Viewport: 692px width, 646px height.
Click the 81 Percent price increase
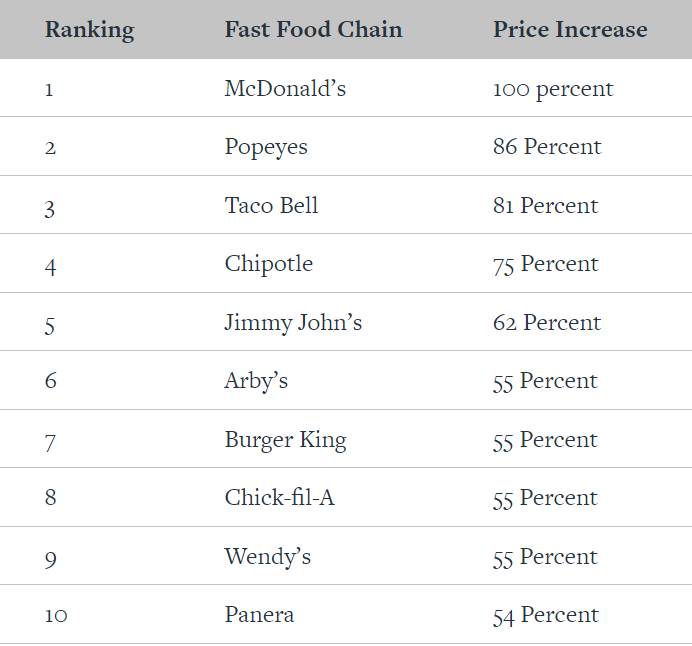545,206
